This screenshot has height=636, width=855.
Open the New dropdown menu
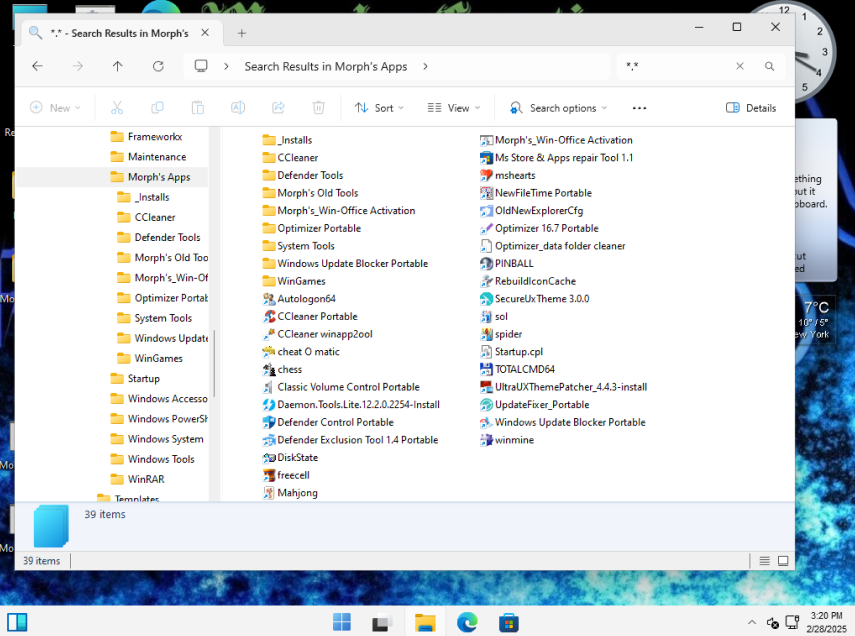[55, 108]
